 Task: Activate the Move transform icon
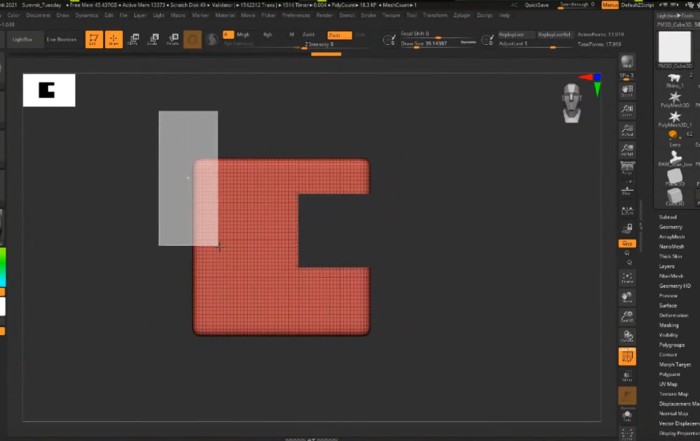coord(134,39)
